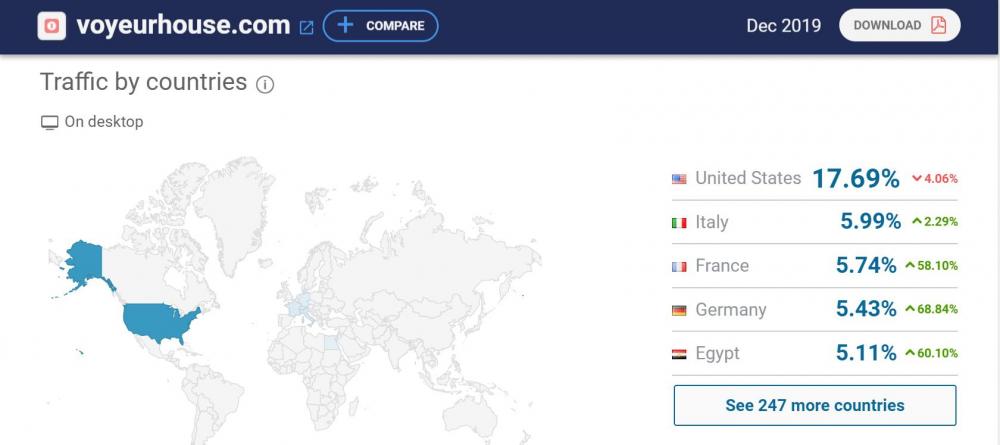Viewport: 1000px width, 445px height.
Task: Click United States on the world map
Action: [160, 320]
